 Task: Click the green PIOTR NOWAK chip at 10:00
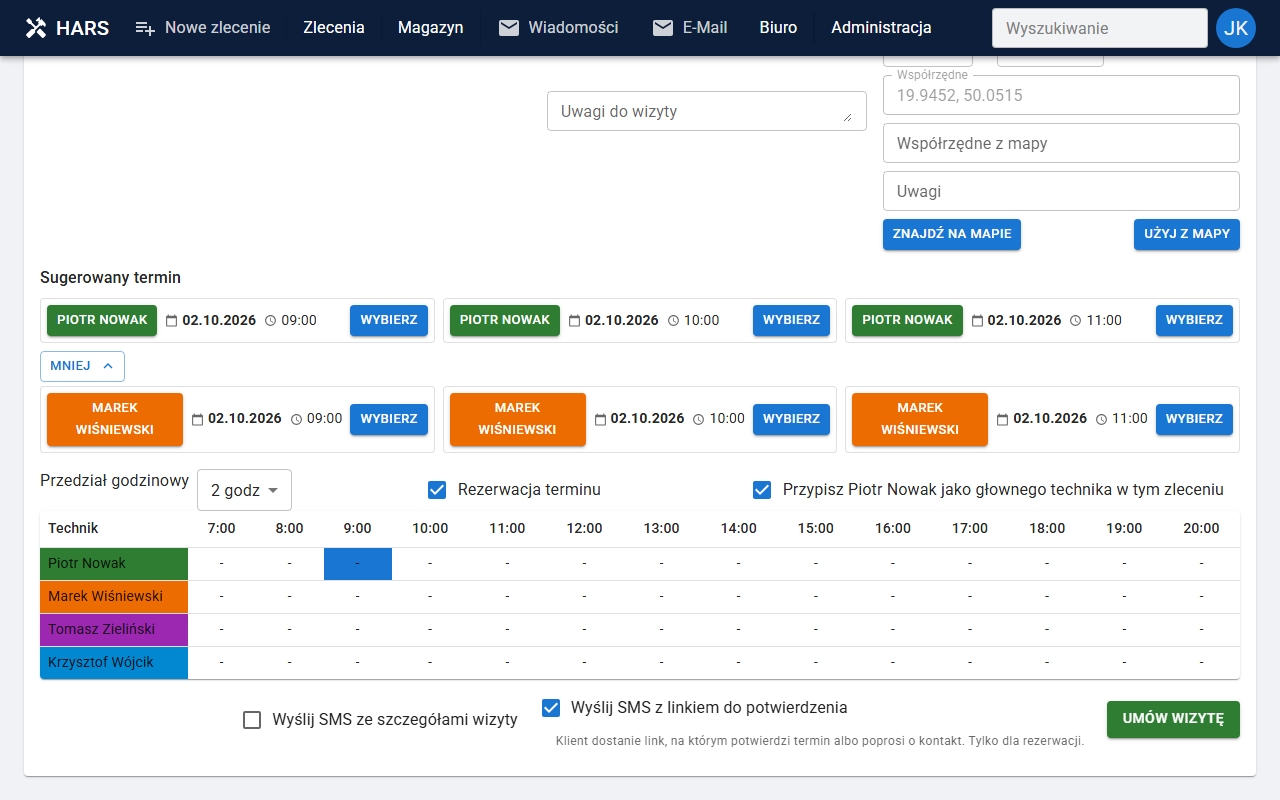[505, 320]
